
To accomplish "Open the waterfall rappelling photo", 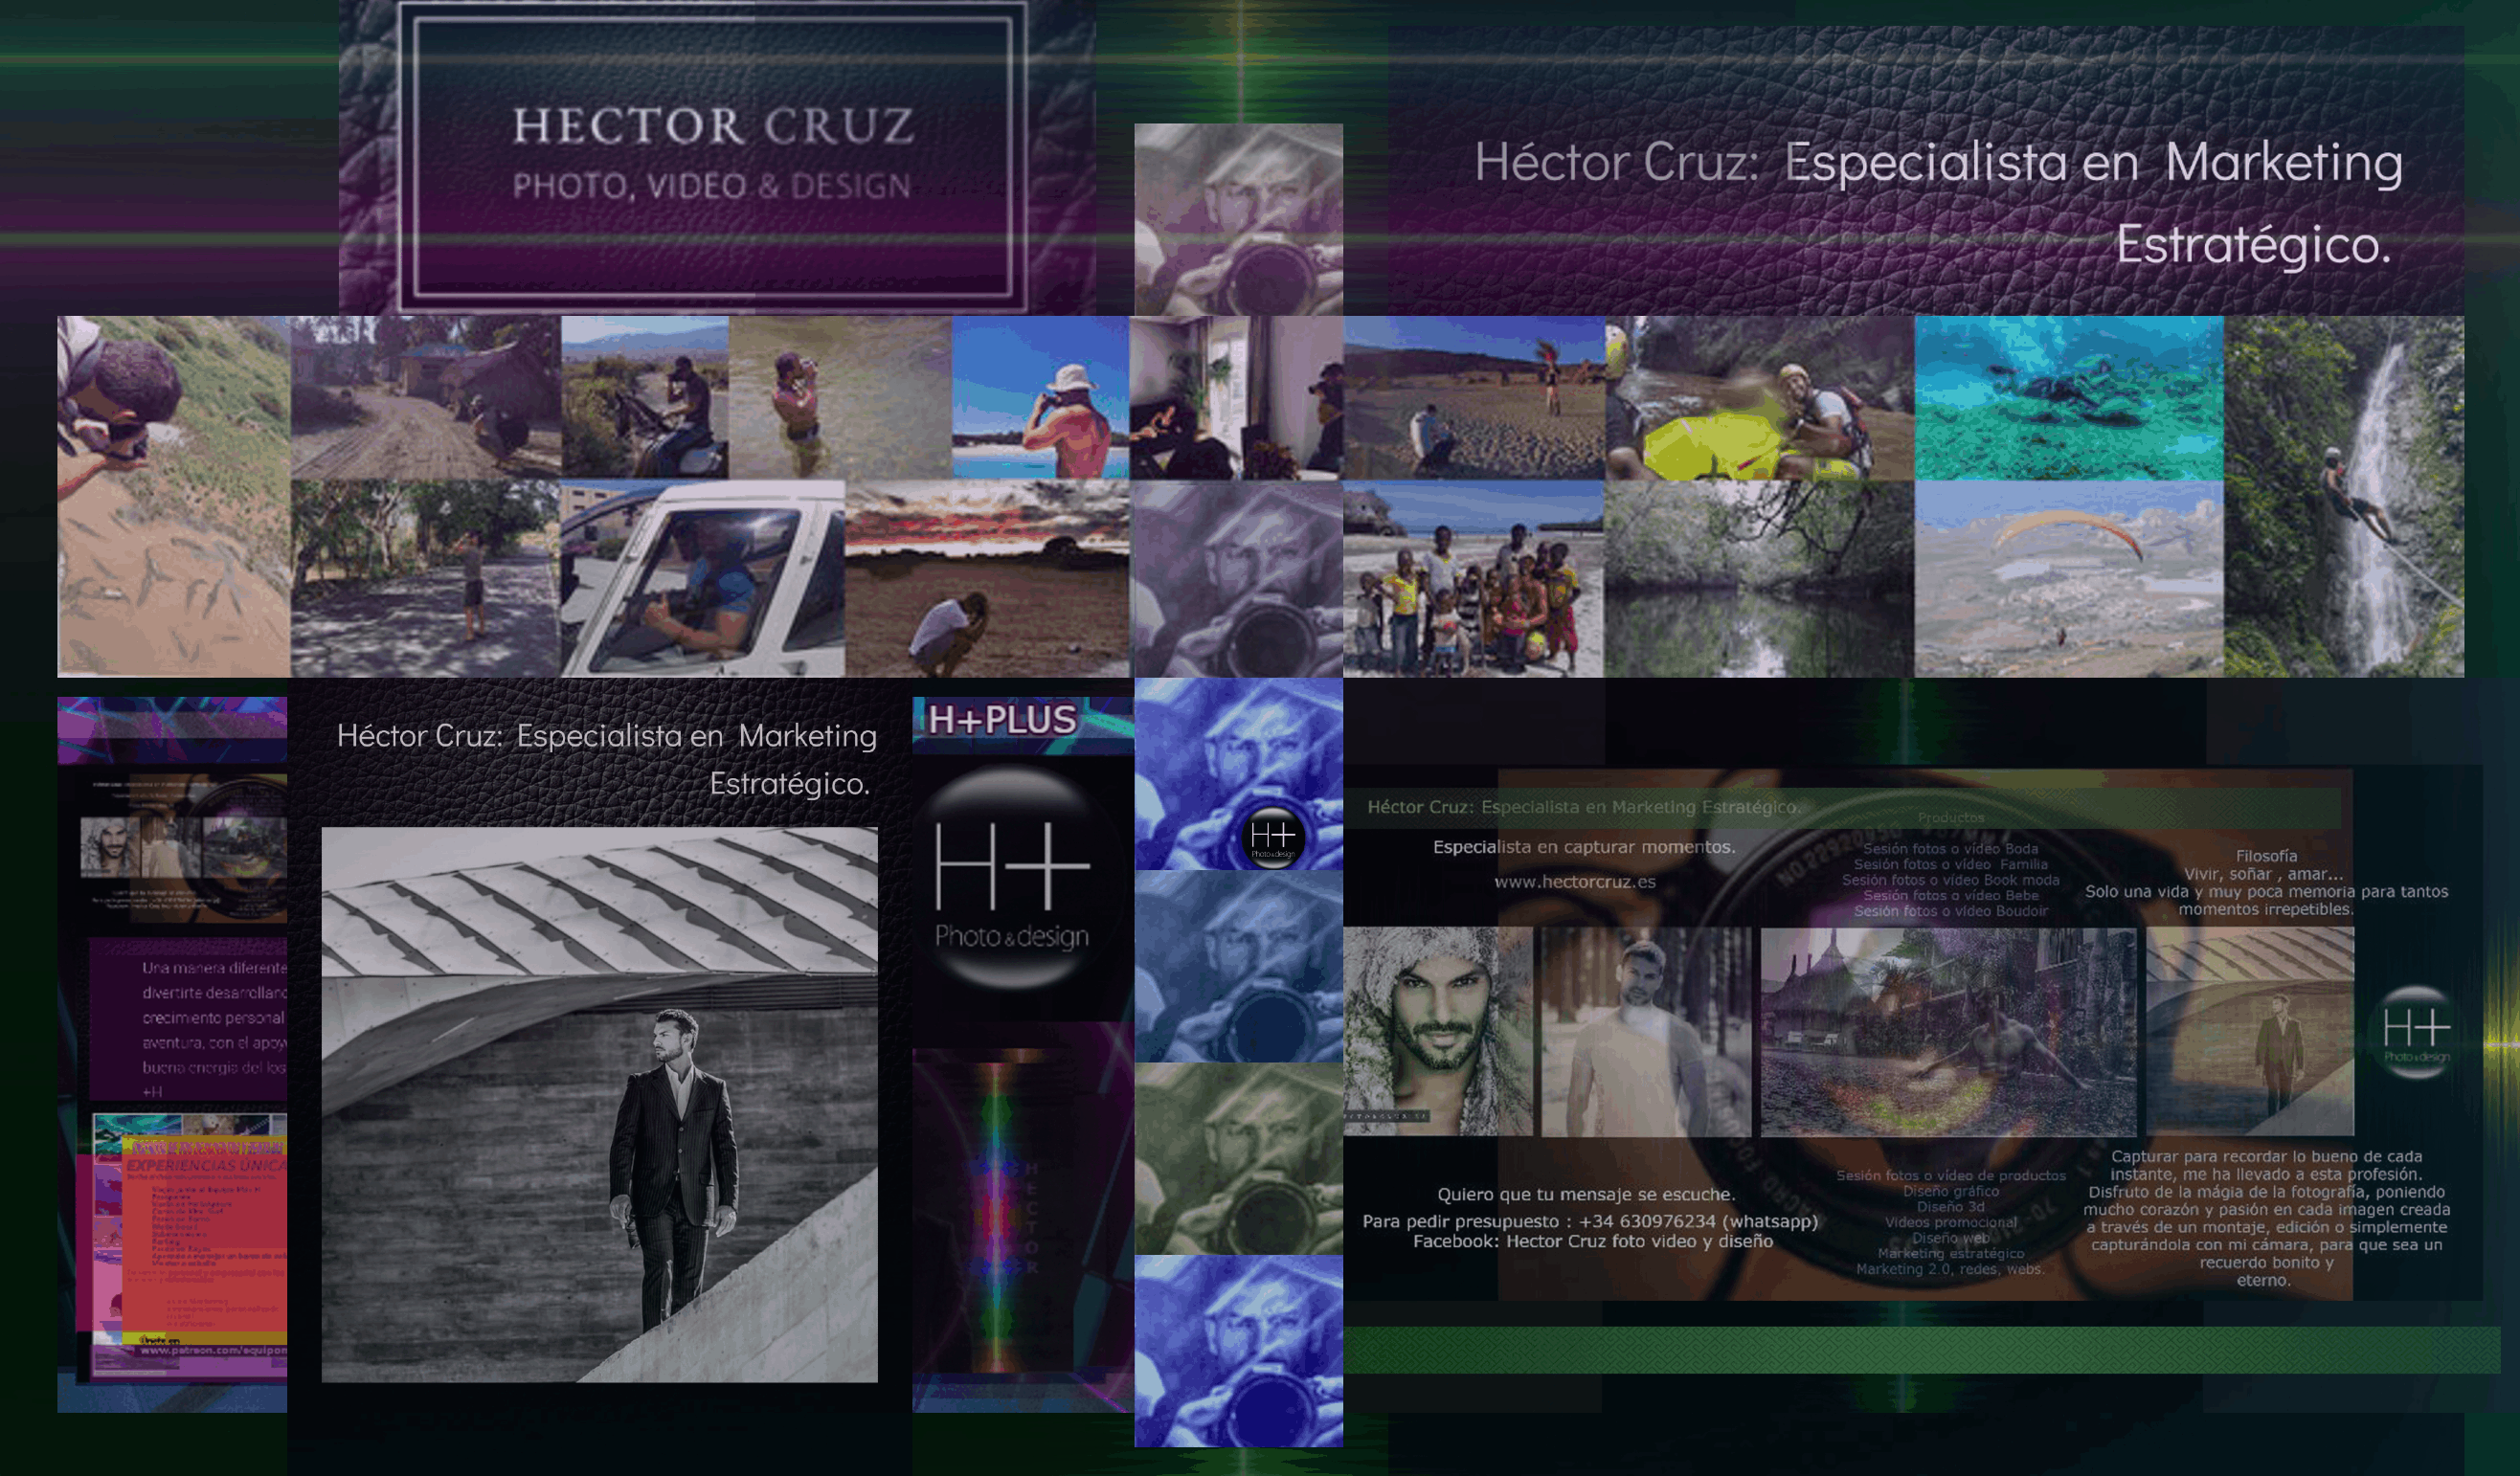I will [2344, 497].
